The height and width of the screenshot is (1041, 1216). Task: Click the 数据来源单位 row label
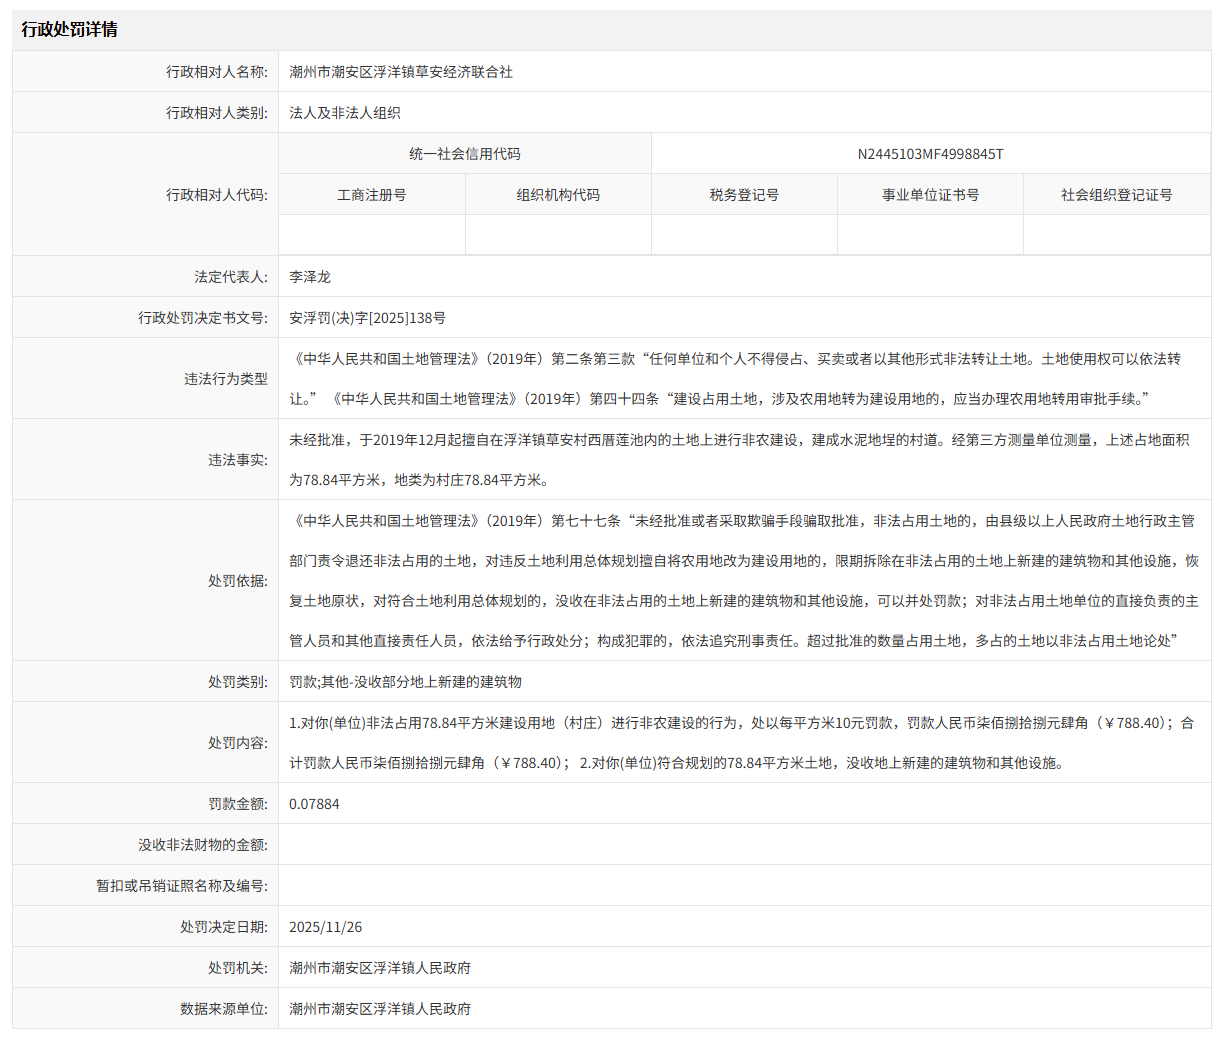pyautogui.click(x=224, y=1009)
